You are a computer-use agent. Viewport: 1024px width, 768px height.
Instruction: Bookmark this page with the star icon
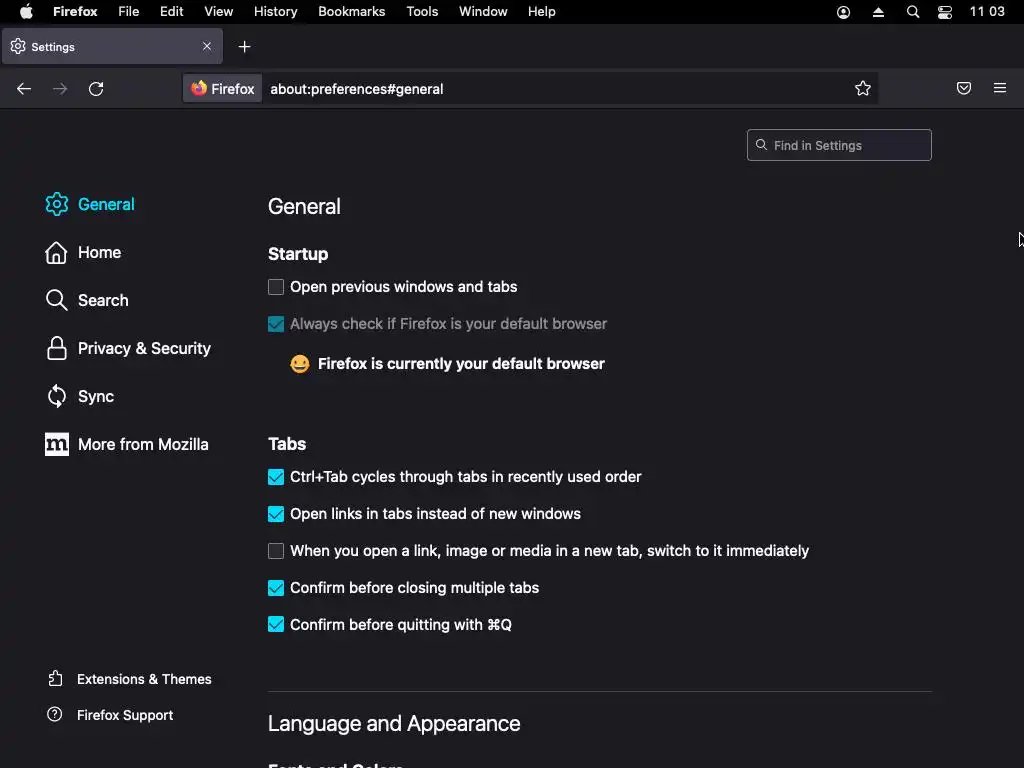point(863,89)
